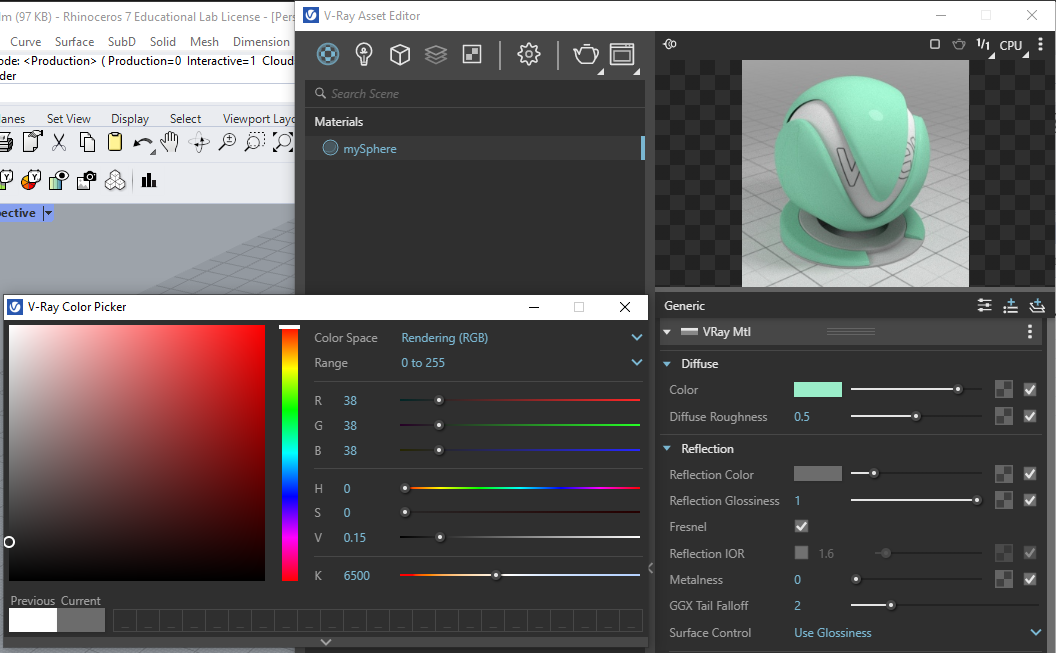Viewport: 1056px width, 653px height.
Task: Click the rainbow hue strip
Action: tap(290, 453)
